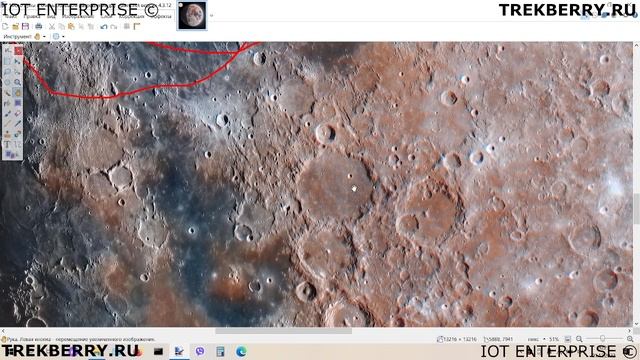
Task: Click the Deselect icon in the toolbar
Action: pyautogui.click(x=90, y=27)
